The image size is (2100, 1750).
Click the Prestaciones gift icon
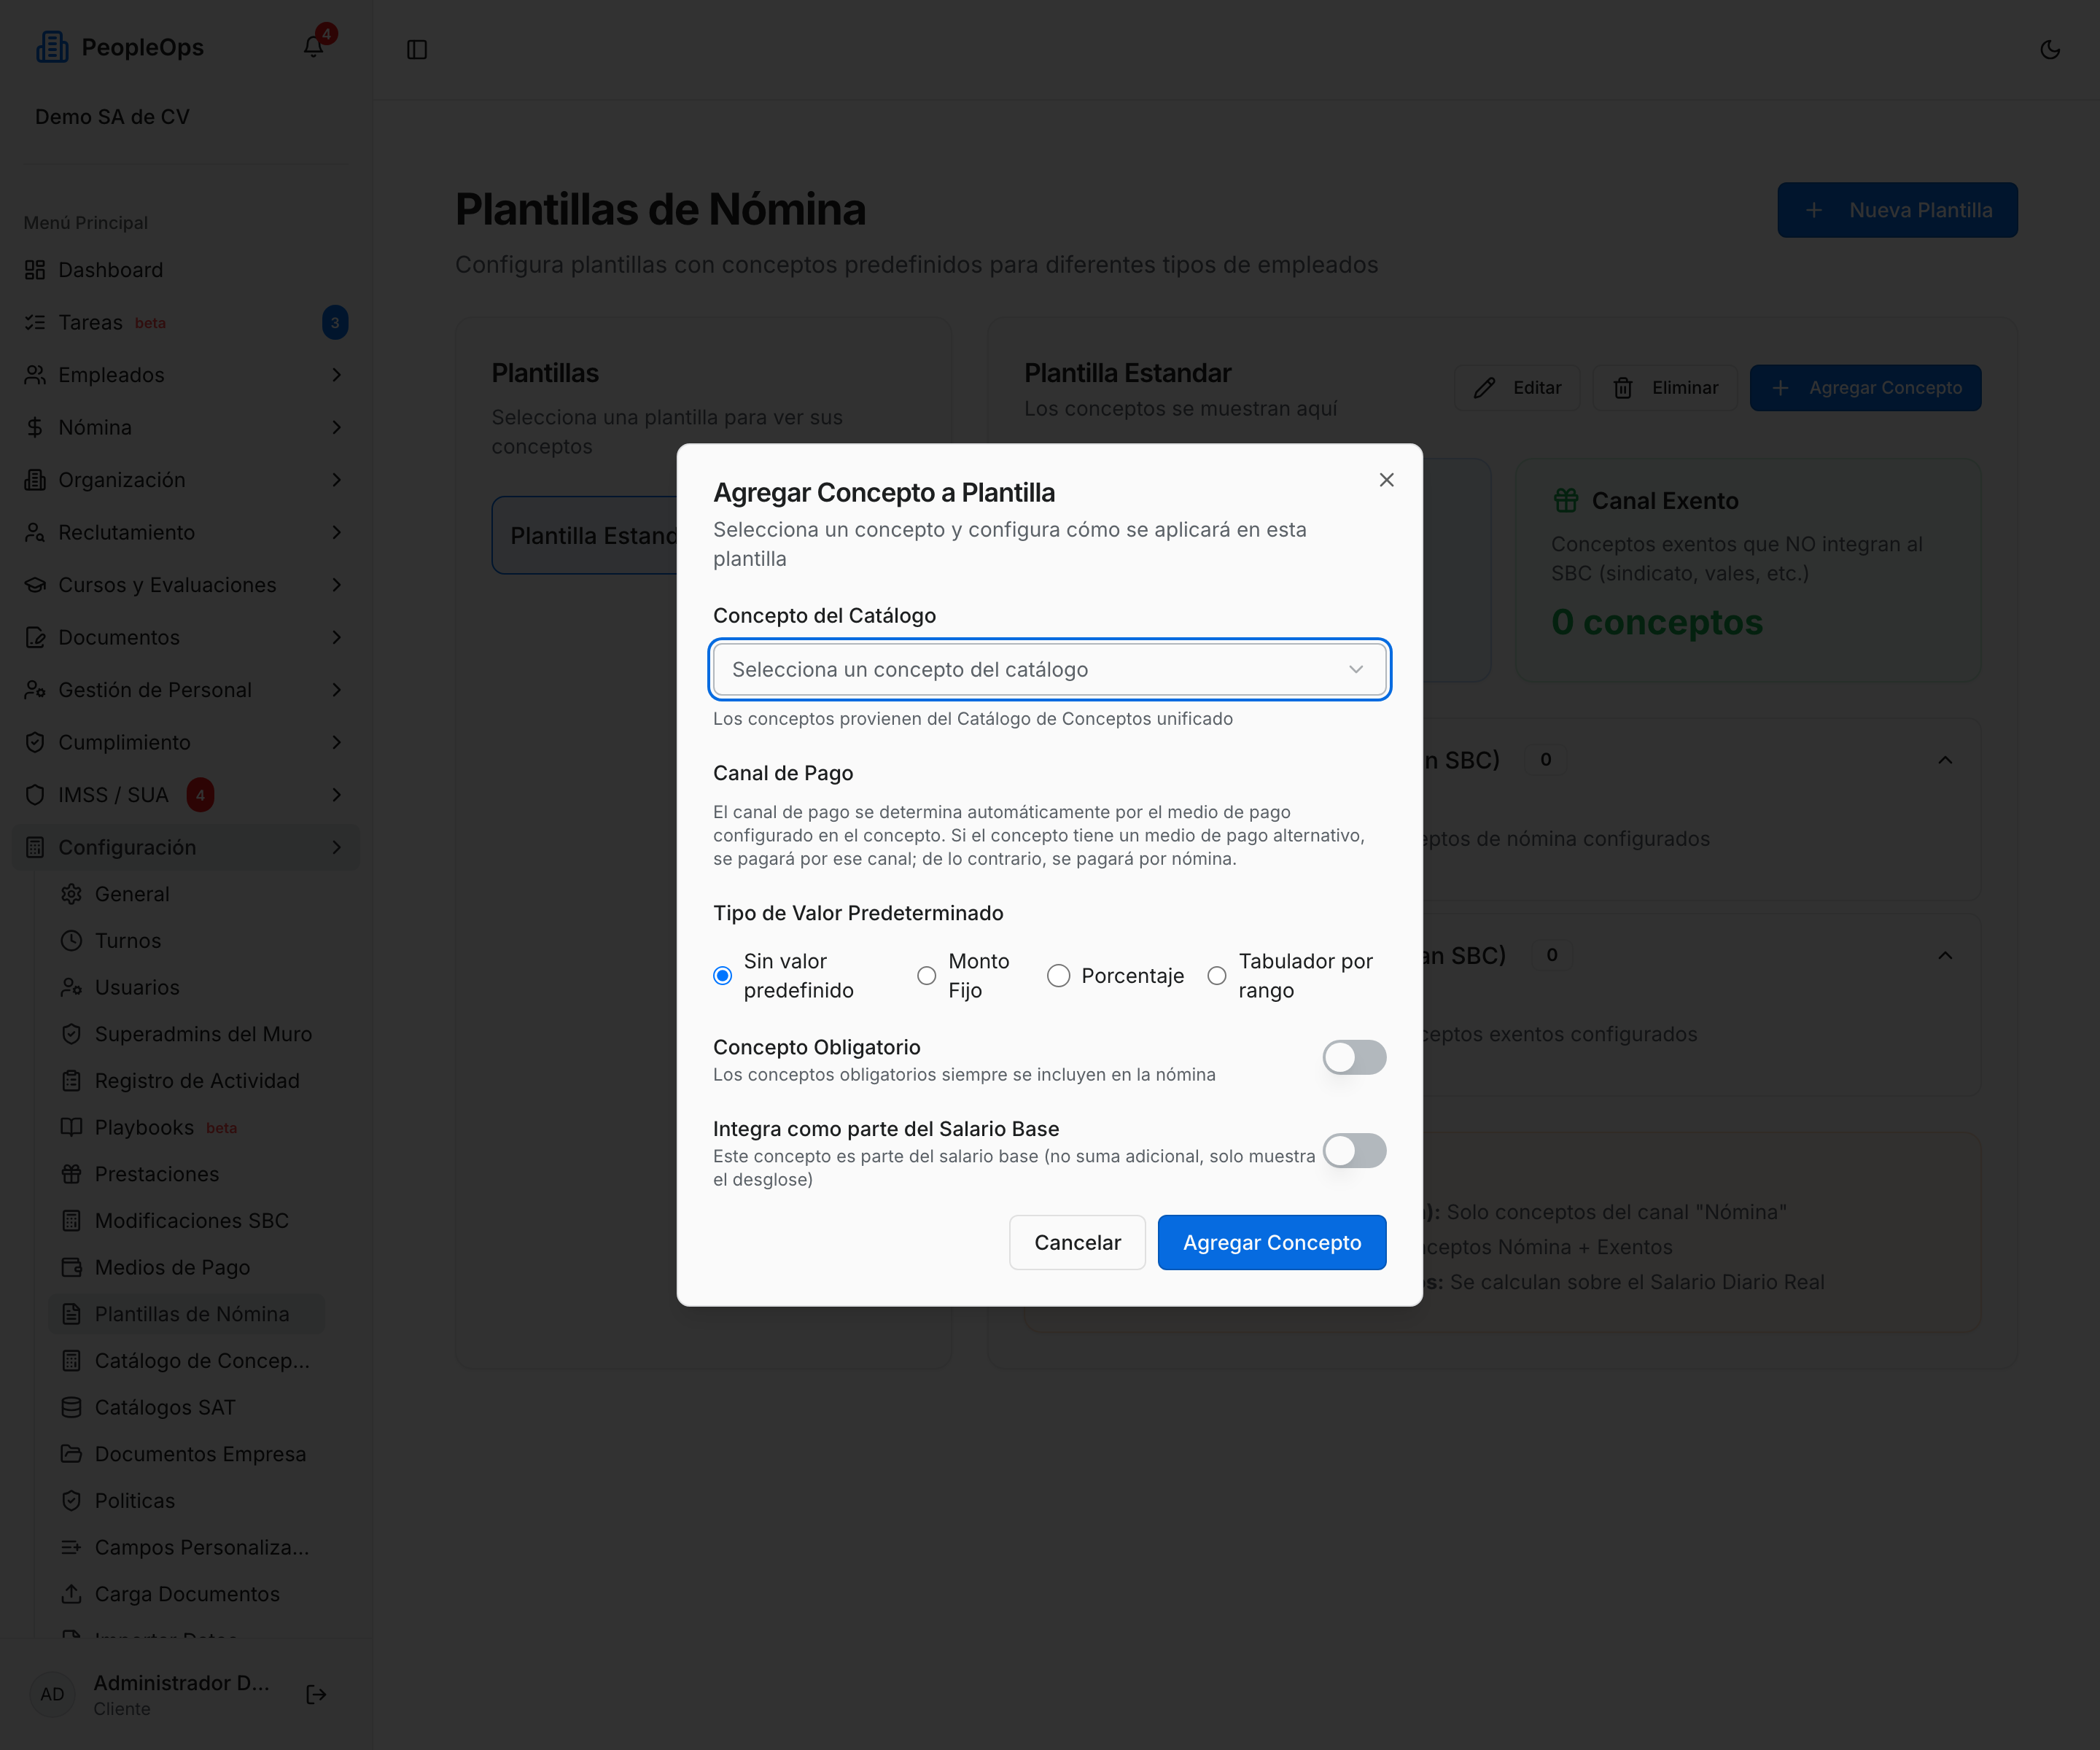pyautogui.click(x=71, y=1174)
